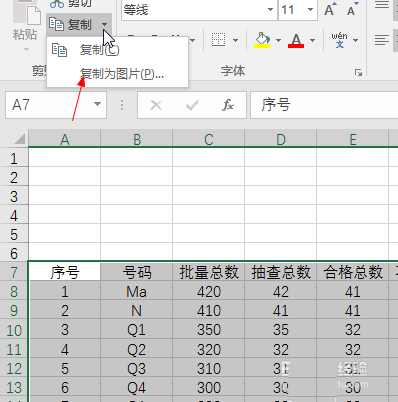The image size is (398, 402).
Task: Click cell containing 410
Action: [x=209, y=311]
